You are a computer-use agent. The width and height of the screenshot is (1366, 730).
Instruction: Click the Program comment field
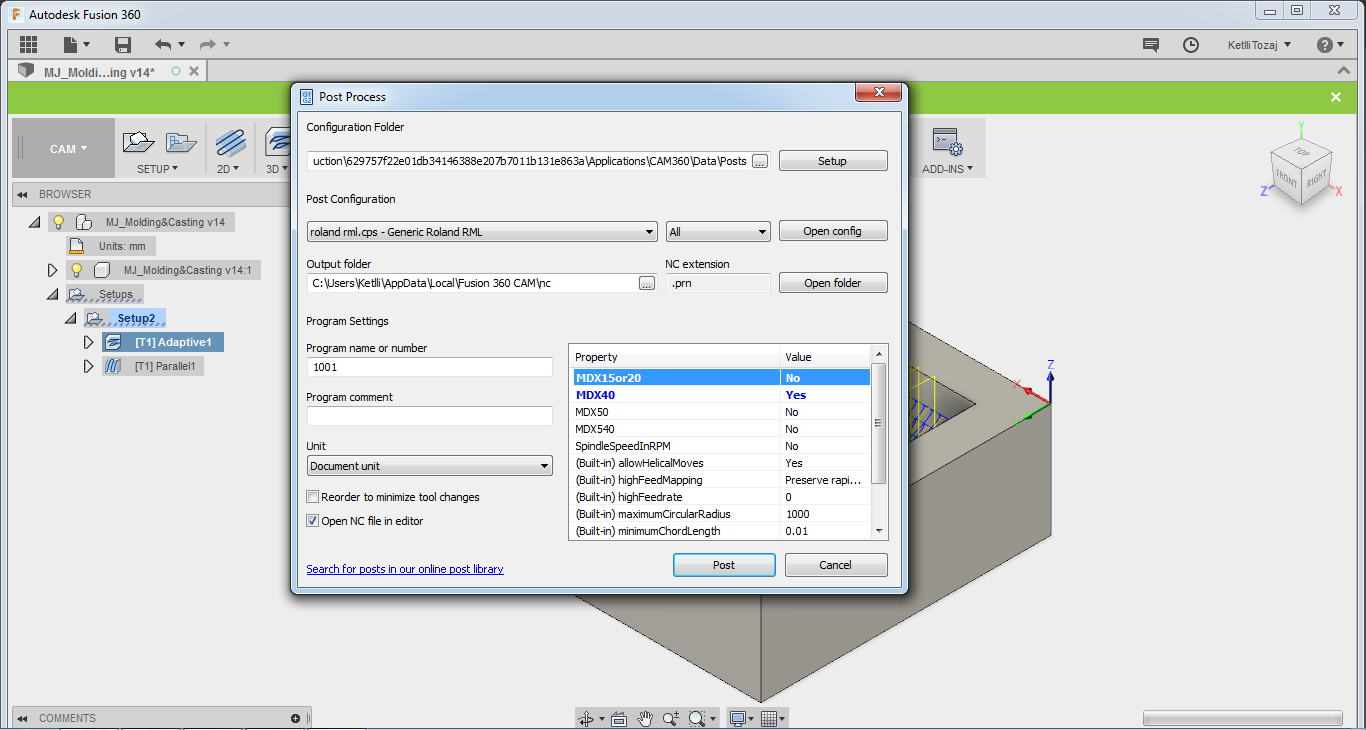(429, 416)
